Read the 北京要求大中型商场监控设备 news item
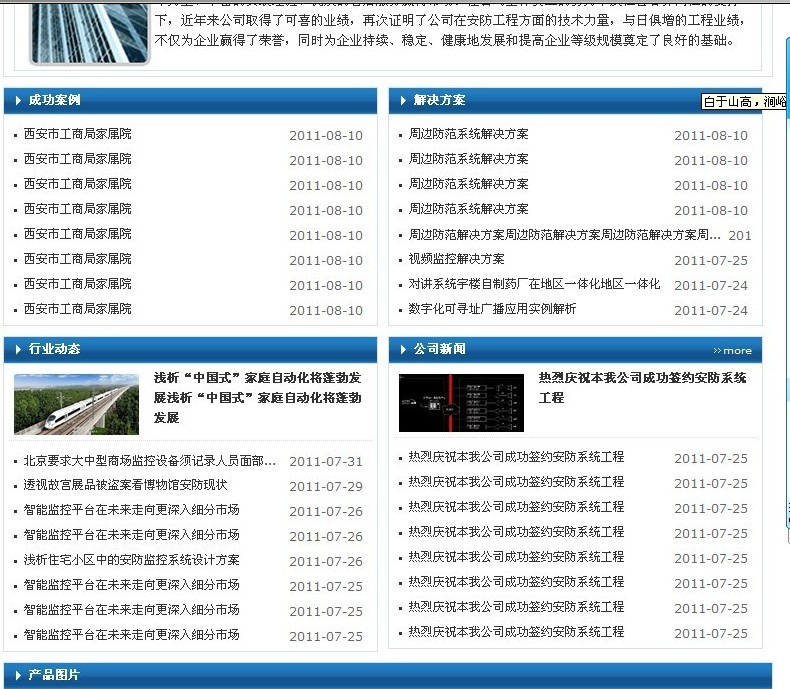Viewport: 790px width, 689px height. tap(150, 461)
